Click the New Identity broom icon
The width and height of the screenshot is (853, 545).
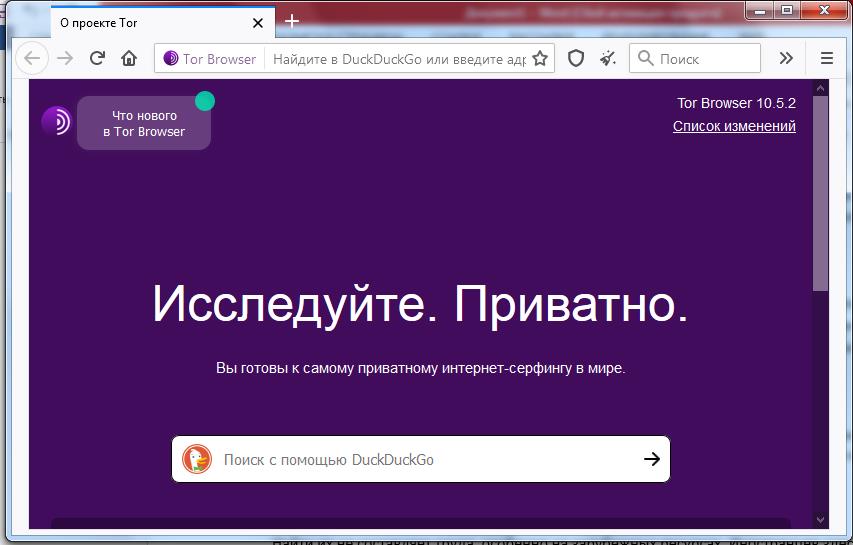pyautogui.click(x=608, y=58)
